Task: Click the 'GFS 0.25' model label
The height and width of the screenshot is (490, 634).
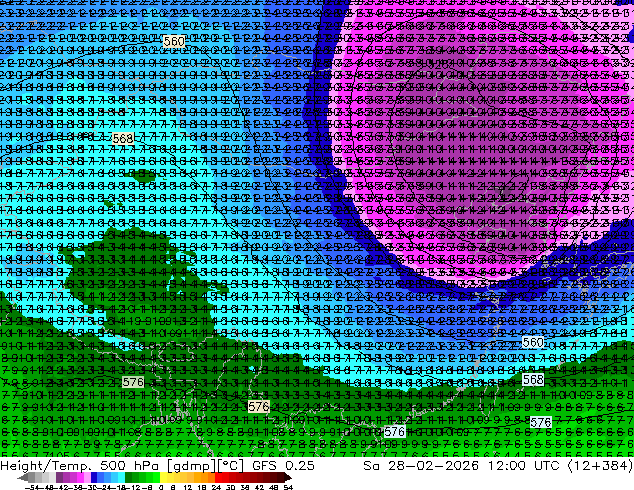Action: coord(283,466)
